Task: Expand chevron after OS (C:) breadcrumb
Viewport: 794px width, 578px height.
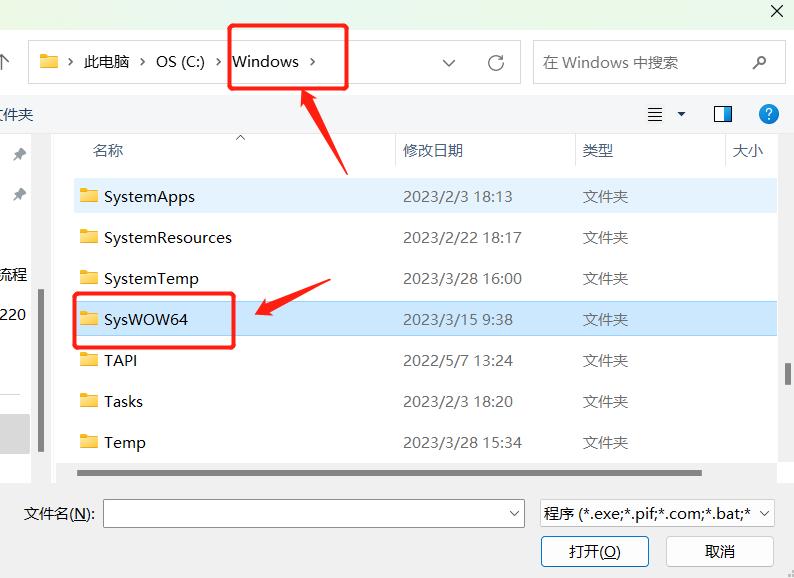Action: click(219, 62)
